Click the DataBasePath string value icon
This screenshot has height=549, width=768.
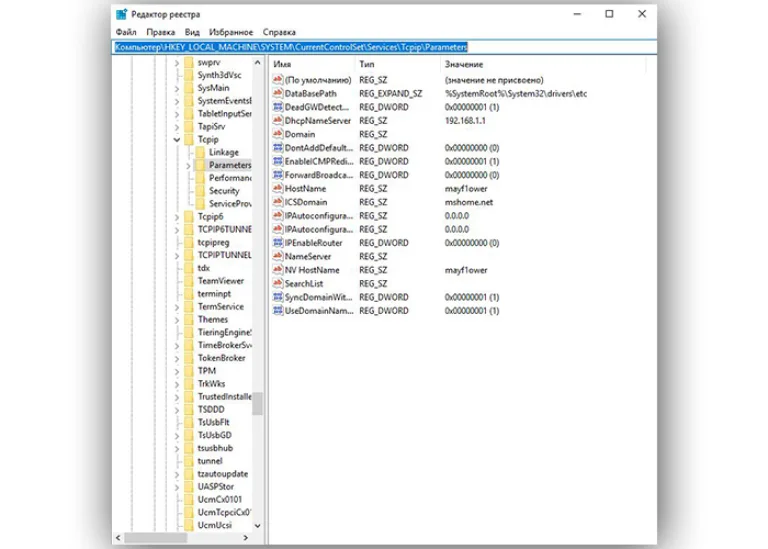point(278,93)
